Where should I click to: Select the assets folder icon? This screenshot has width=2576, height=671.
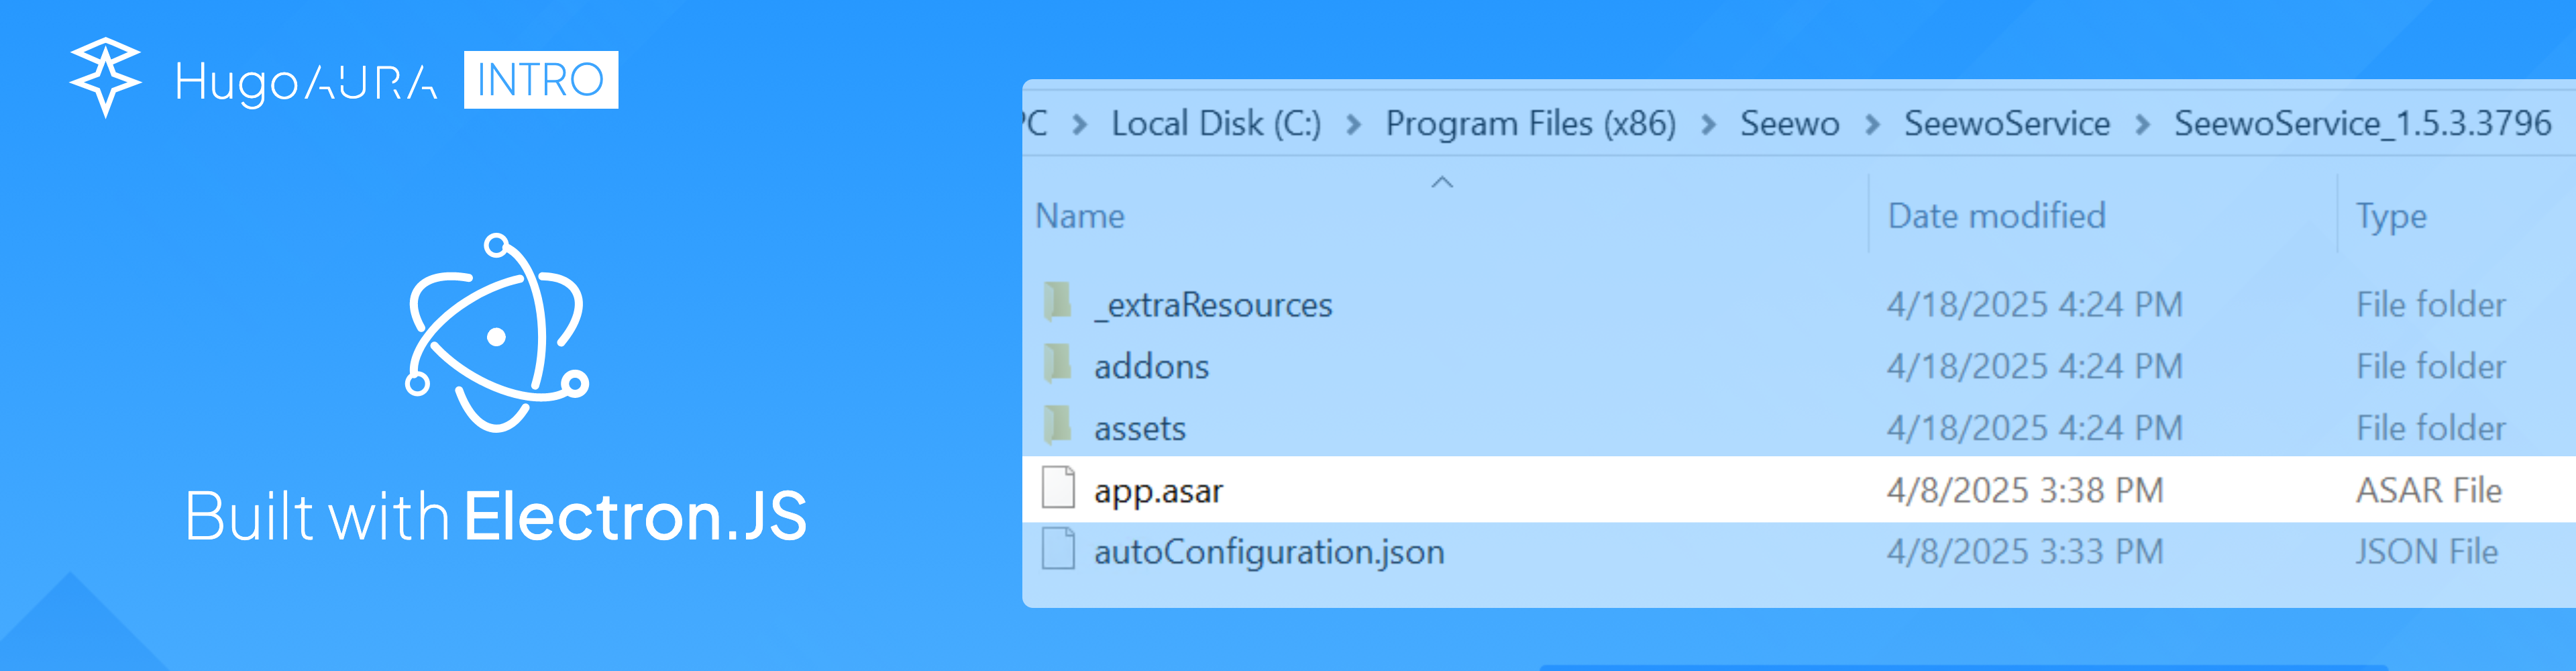tap(1057, 426)
